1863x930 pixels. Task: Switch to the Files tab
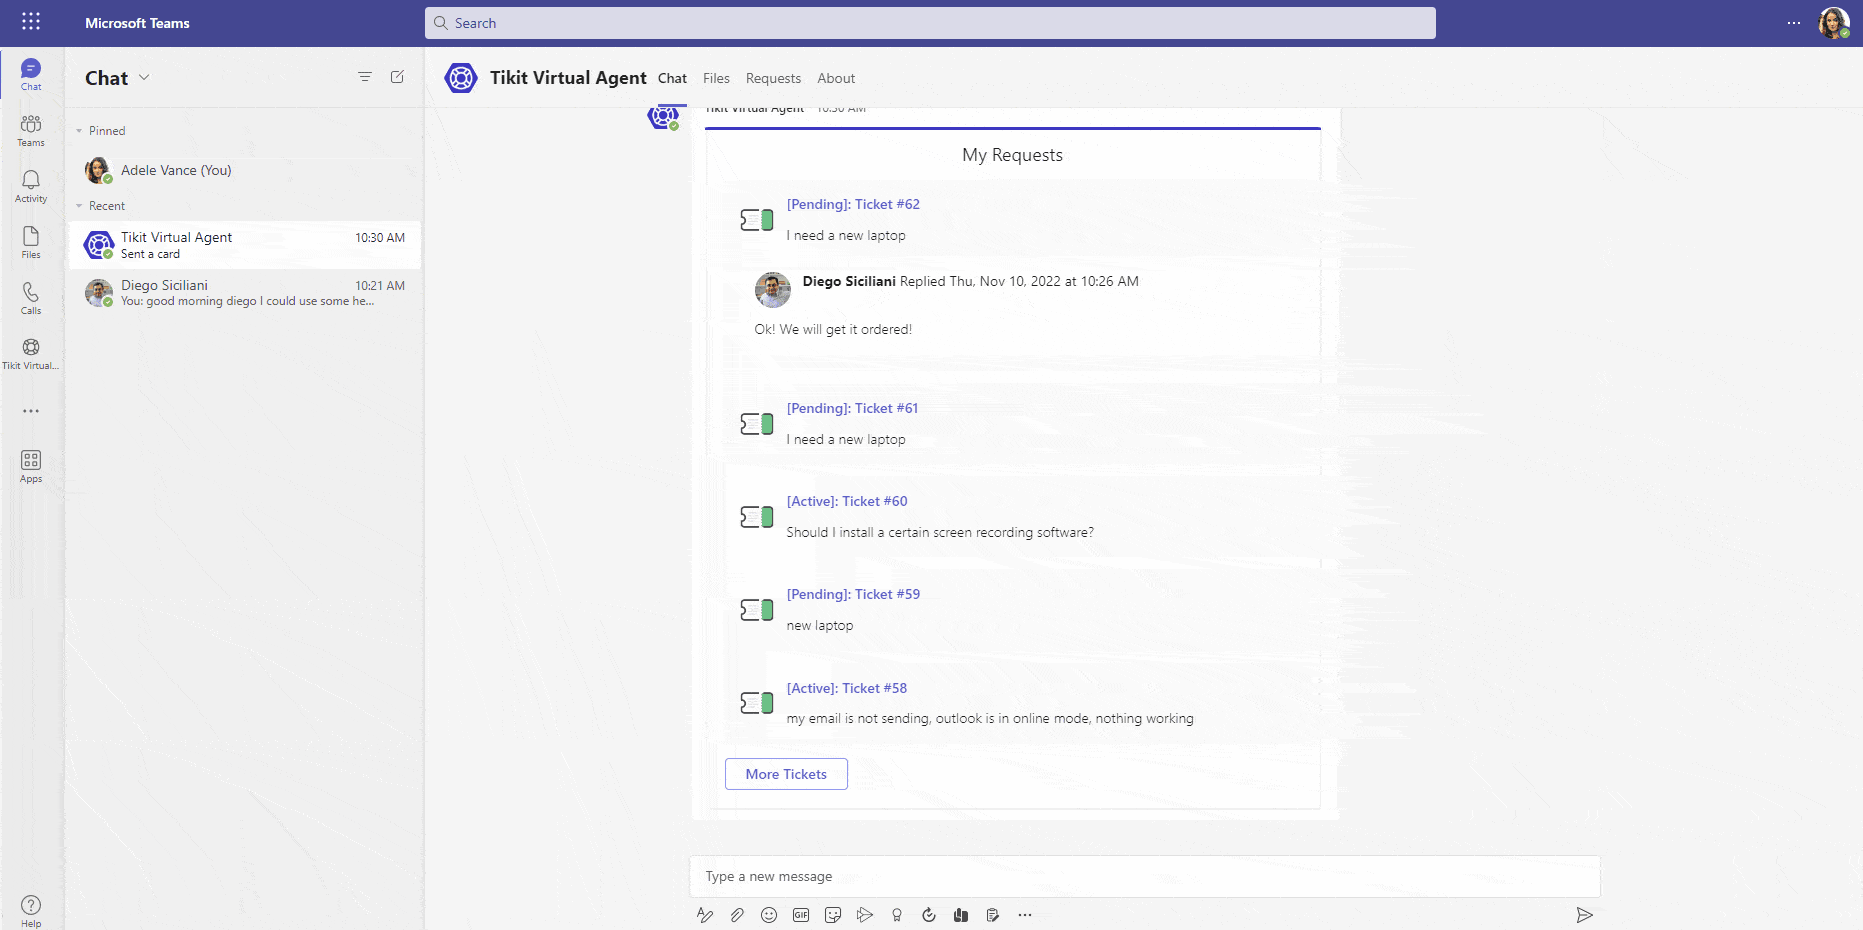716,78
